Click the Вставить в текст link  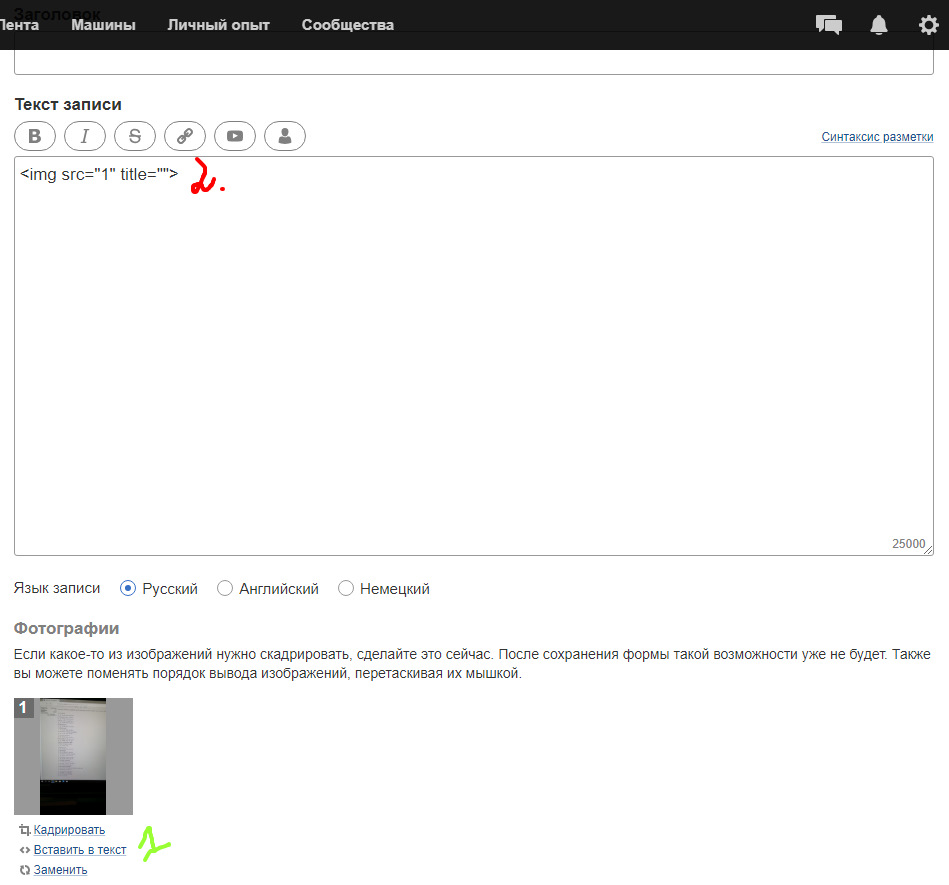tap(80, 850)
